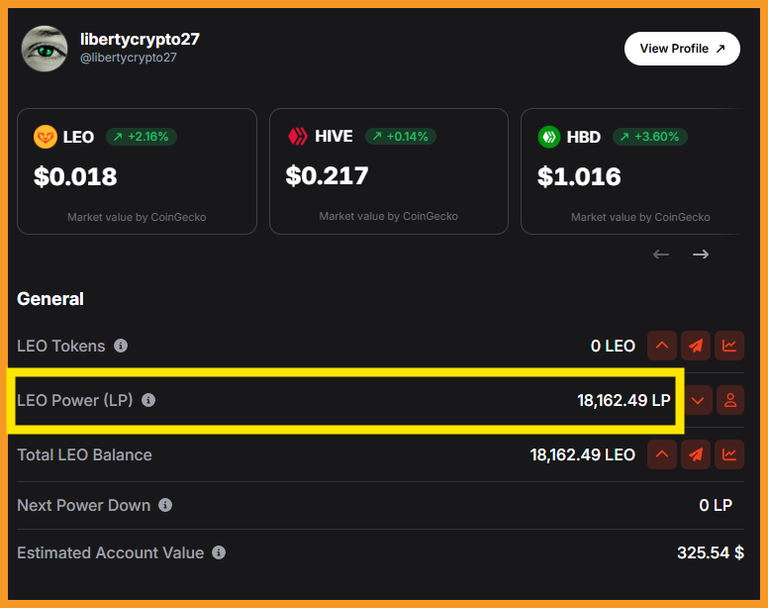
Task: Click the Total LEO Balance label
Action: click(x=84, y=455)
